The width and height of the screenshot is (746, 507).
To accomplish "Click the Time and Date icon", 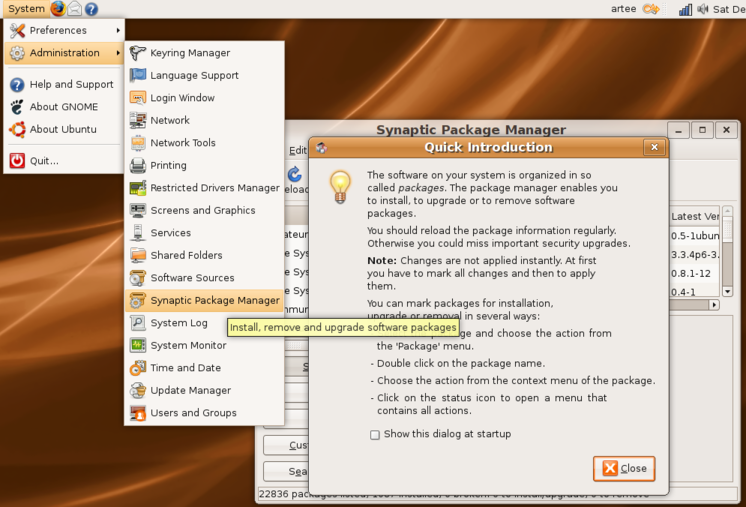I will (x=137, y=368).
